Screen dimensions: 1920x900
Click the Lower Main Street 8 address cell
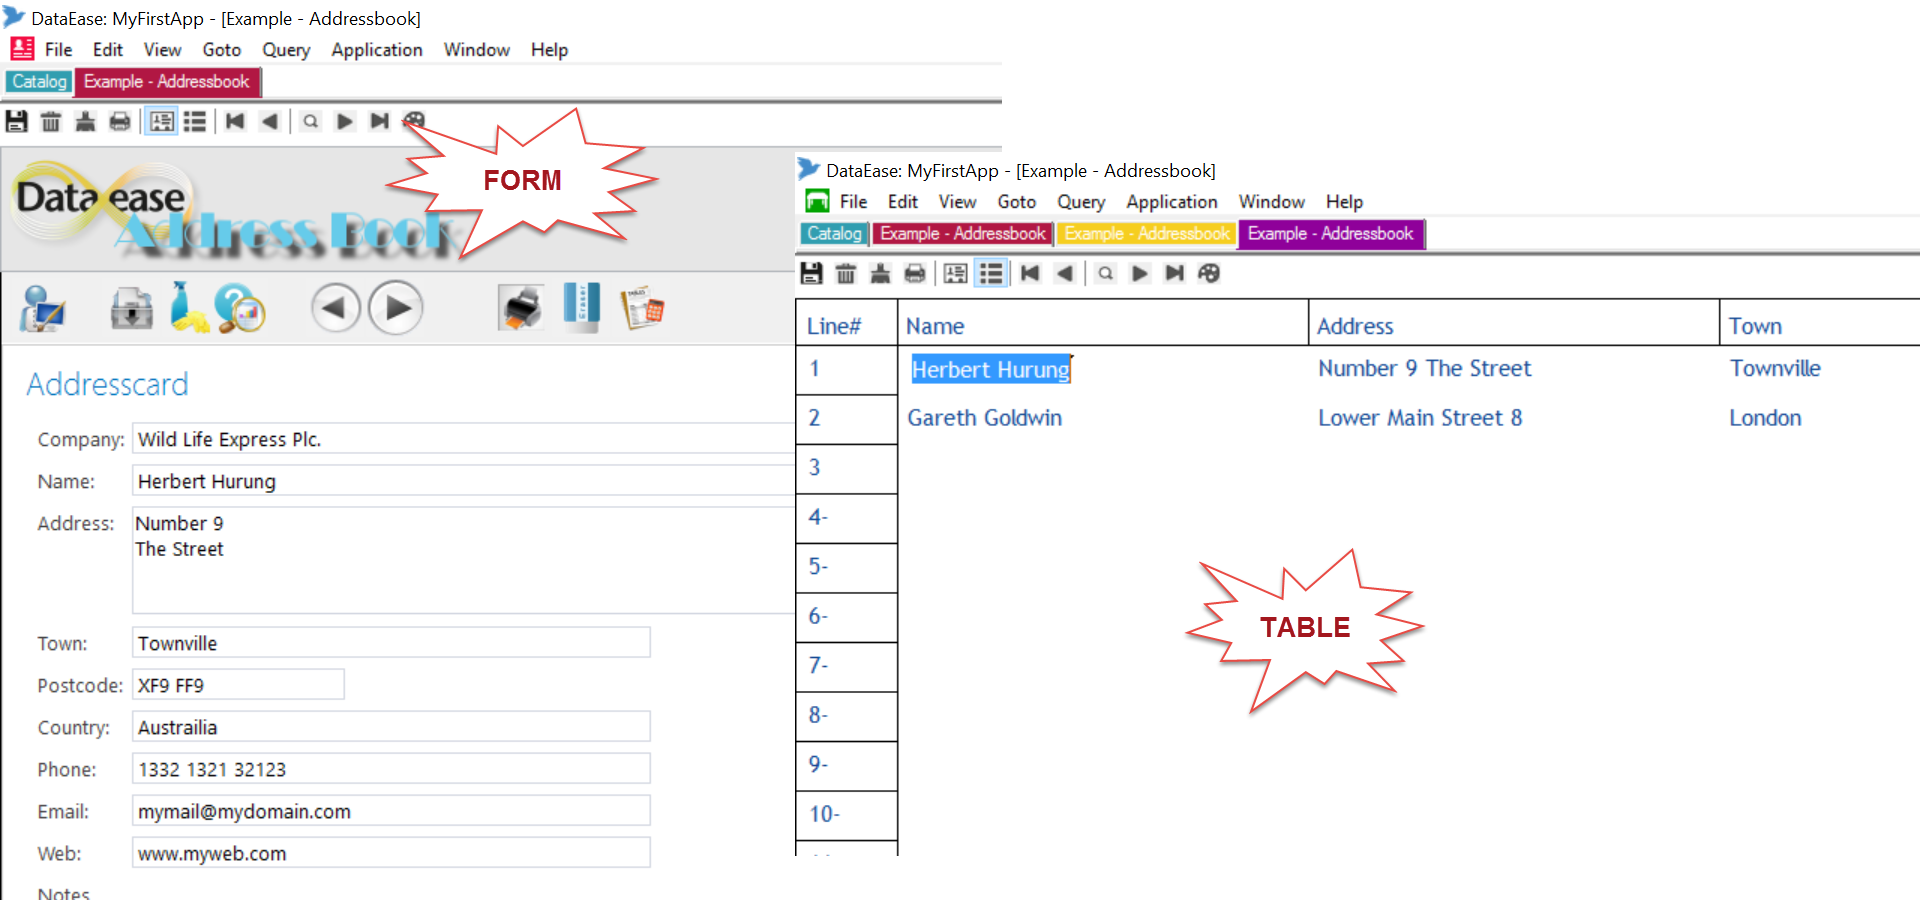pos(1420,418)
